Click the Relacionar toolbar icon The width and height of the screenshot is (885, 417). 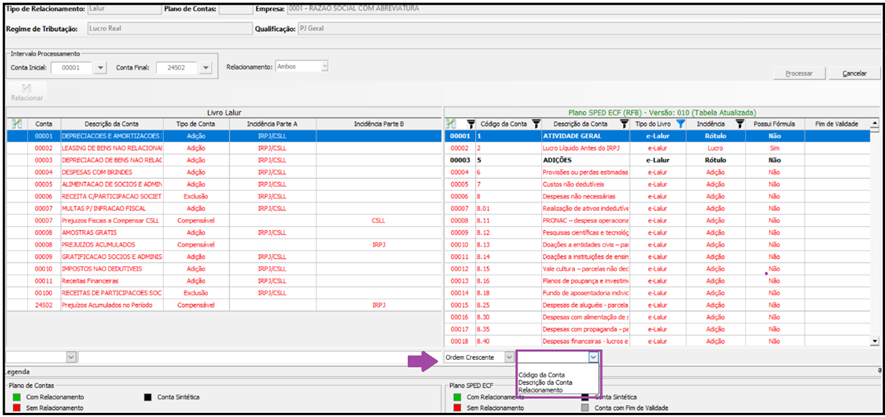[27, 93]
